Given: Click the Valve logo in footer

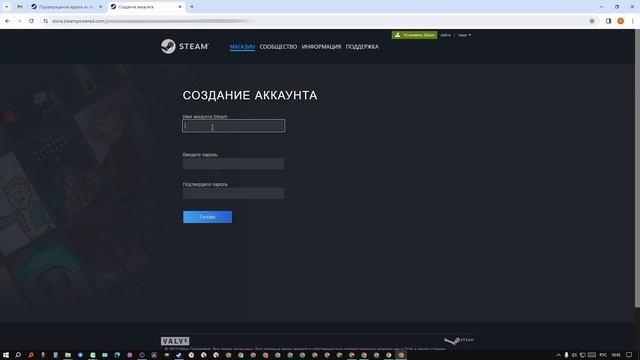Looking at the screenshot, I should tap(175, 341).
